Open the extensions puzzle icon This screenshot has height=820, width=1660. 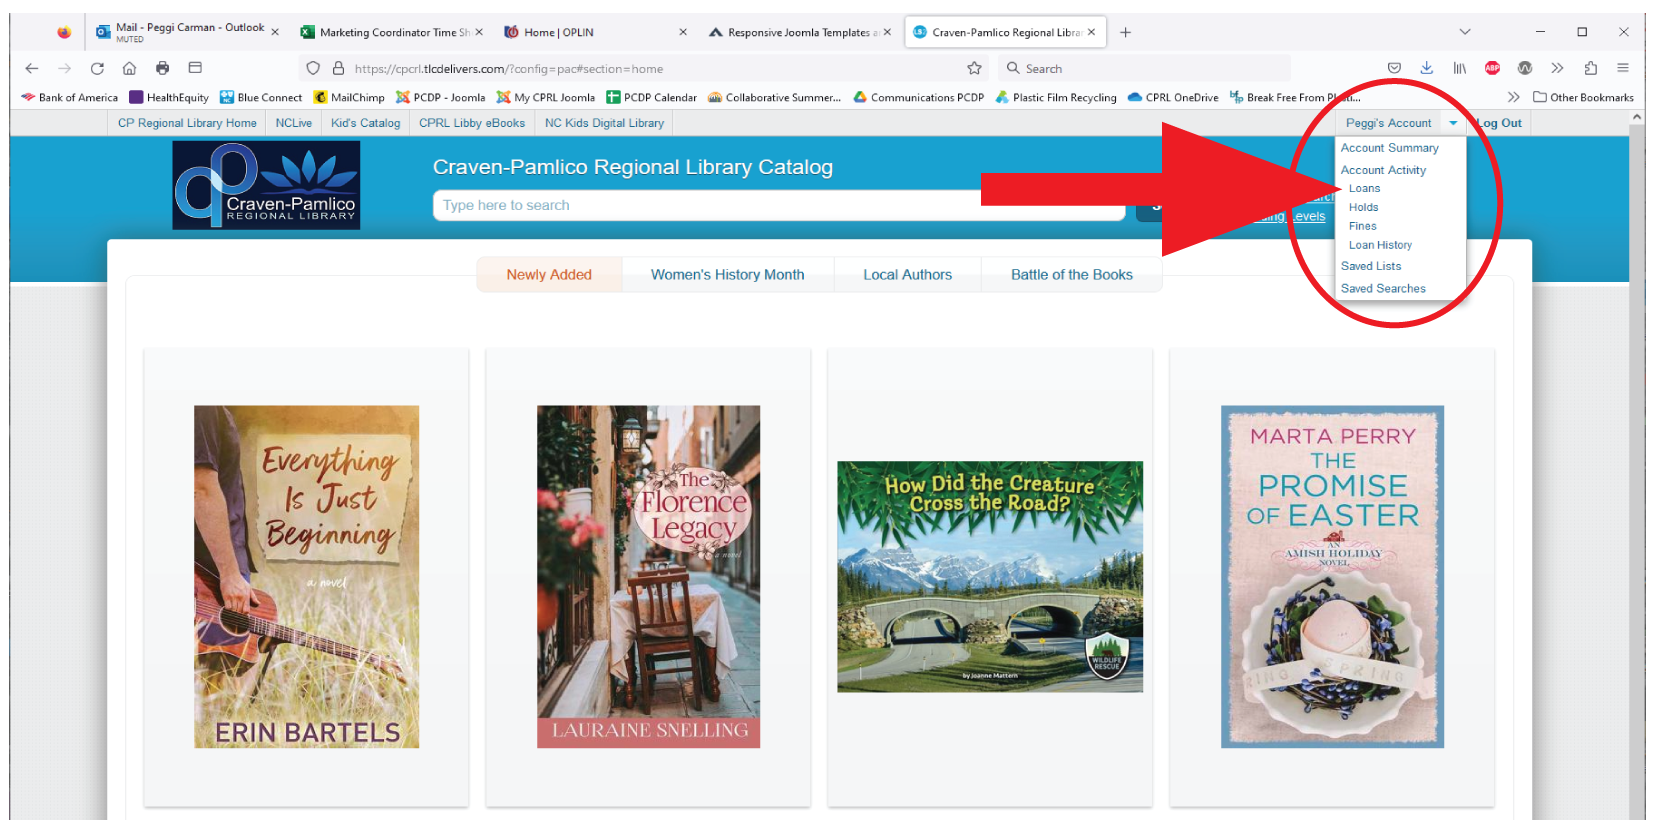[1590, 68]
